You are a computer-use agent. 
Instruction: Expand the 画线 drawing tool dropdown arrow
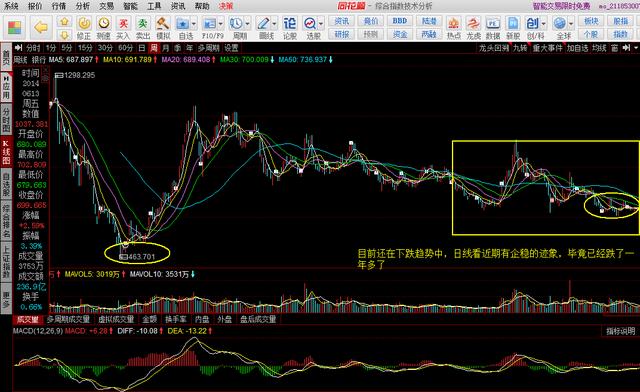(274, 24)
